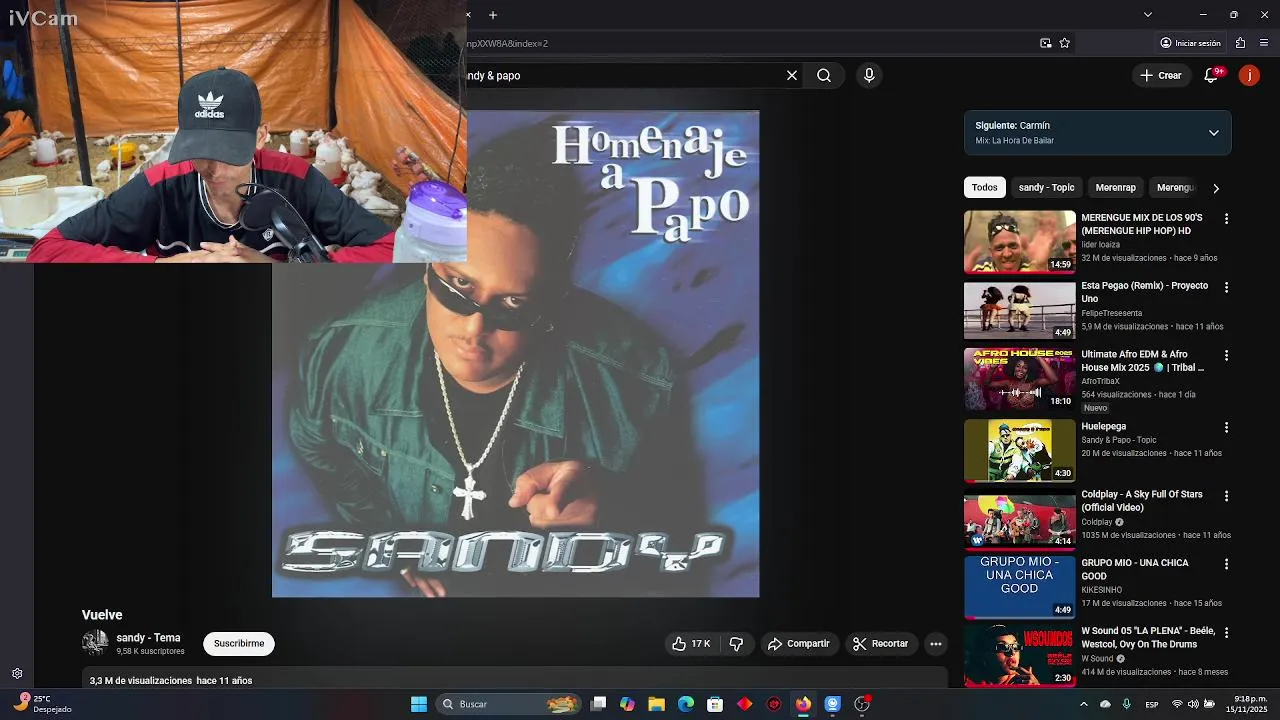Viewport: 1280px width, 720px height.
Task: Open a new browser tab with plus icon
Action: point(493,15)
